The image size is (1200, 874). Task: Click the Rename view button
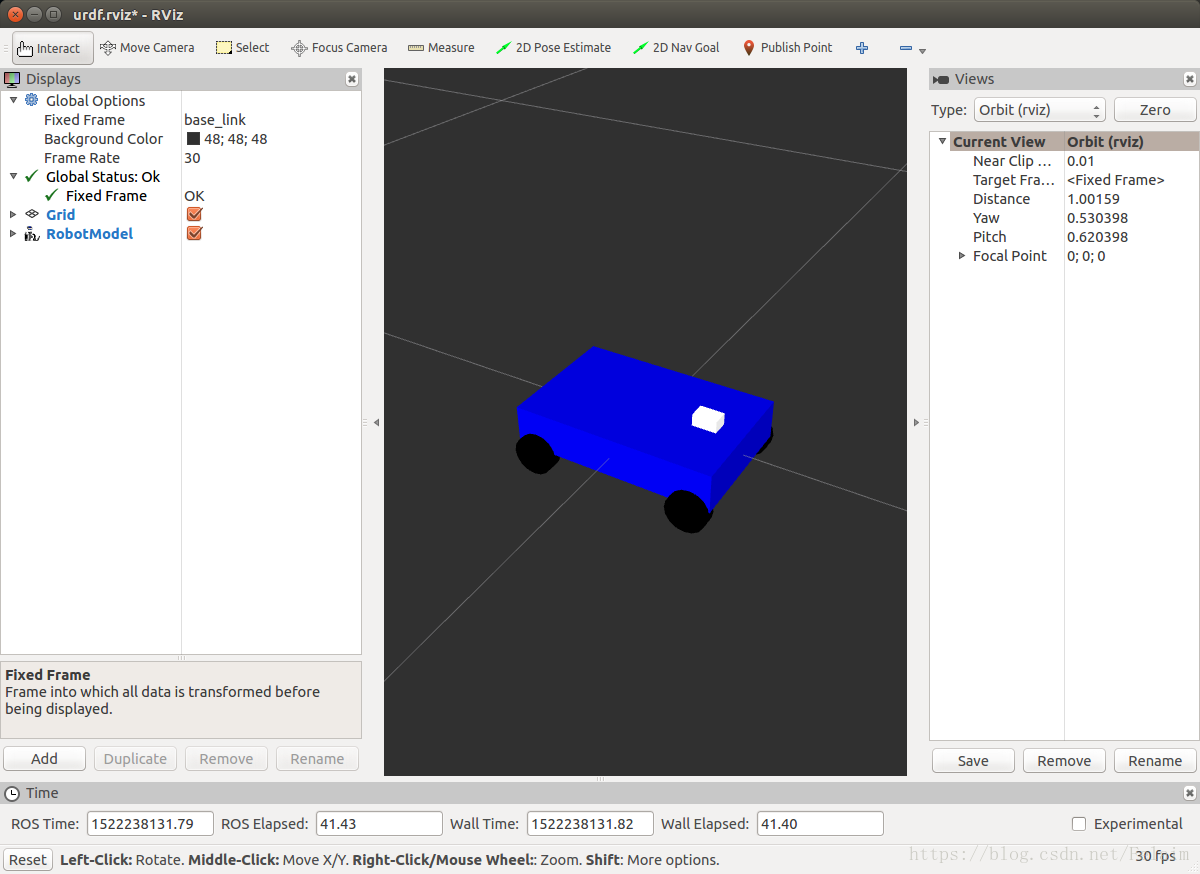[x=1155, y=761]
